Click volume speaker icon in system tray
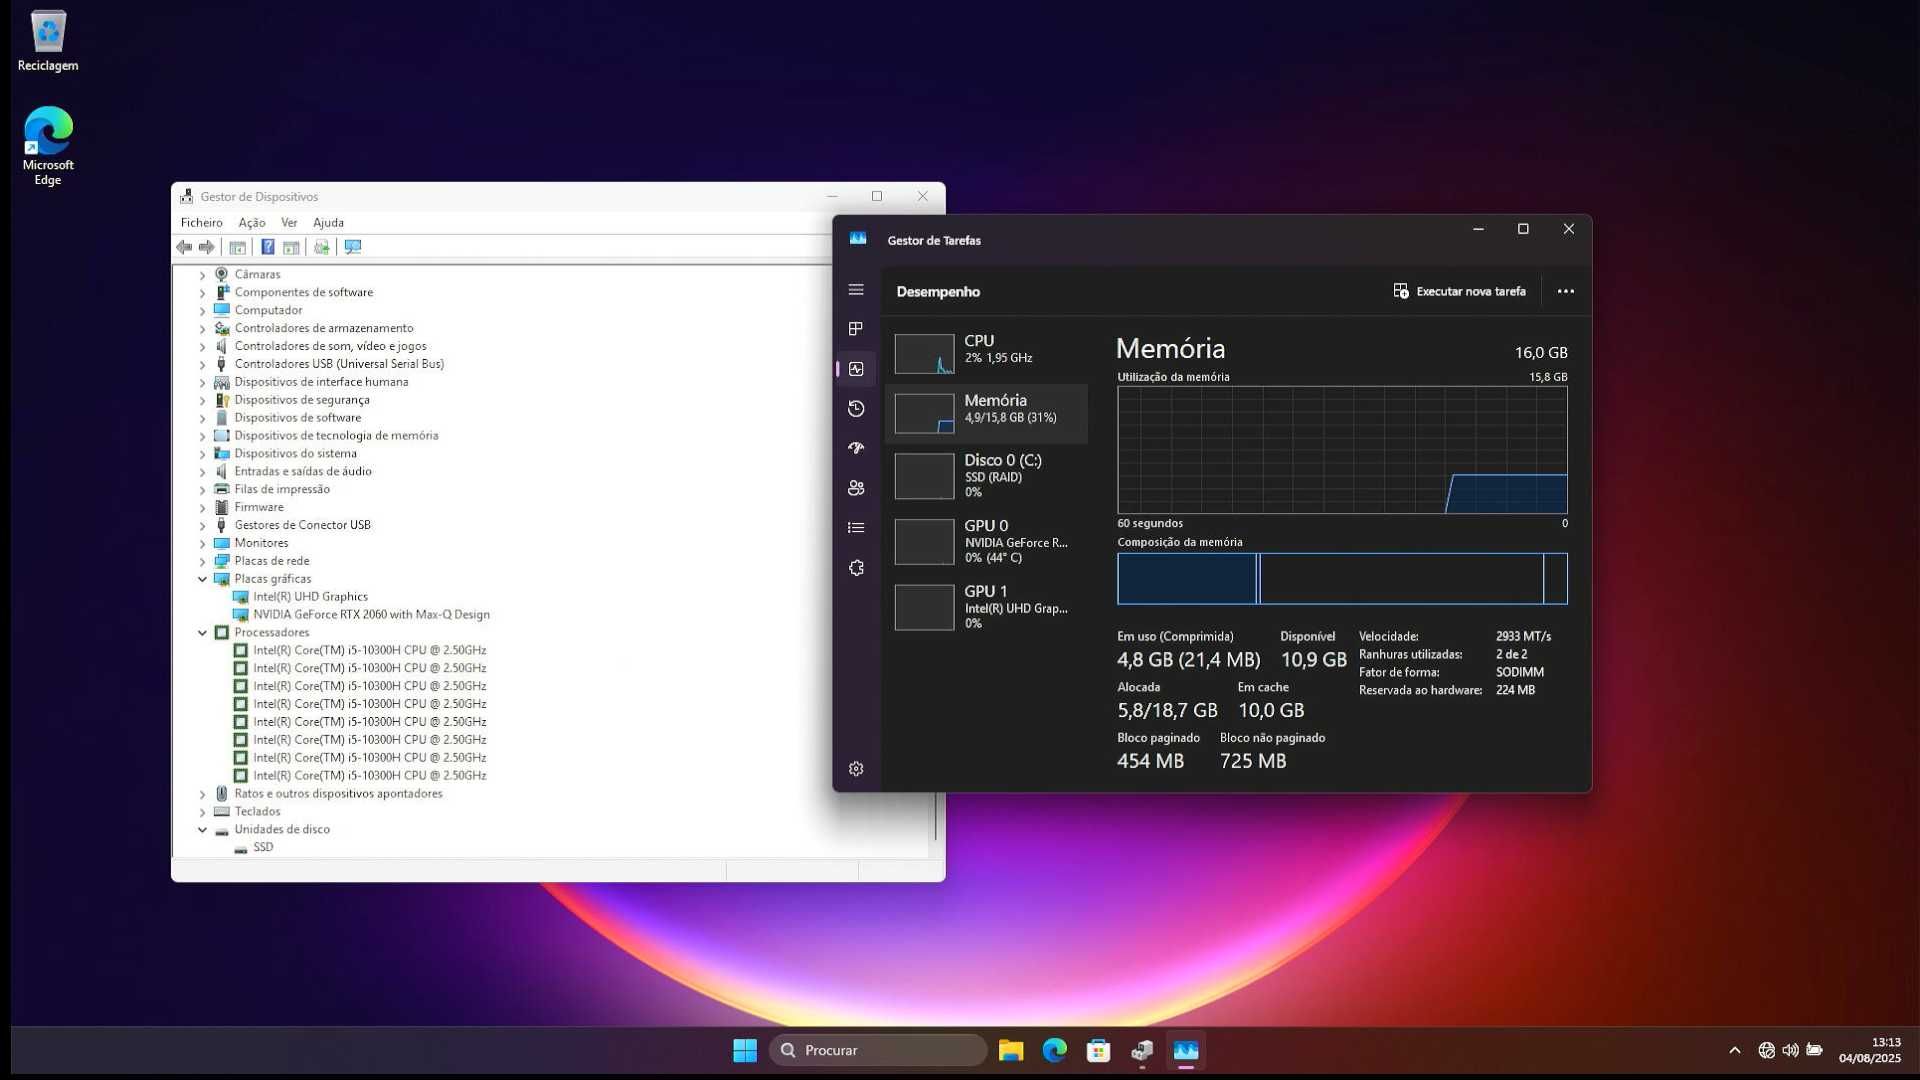The height and width of the screenshot is (1080, 1920). point(1790,1050)
